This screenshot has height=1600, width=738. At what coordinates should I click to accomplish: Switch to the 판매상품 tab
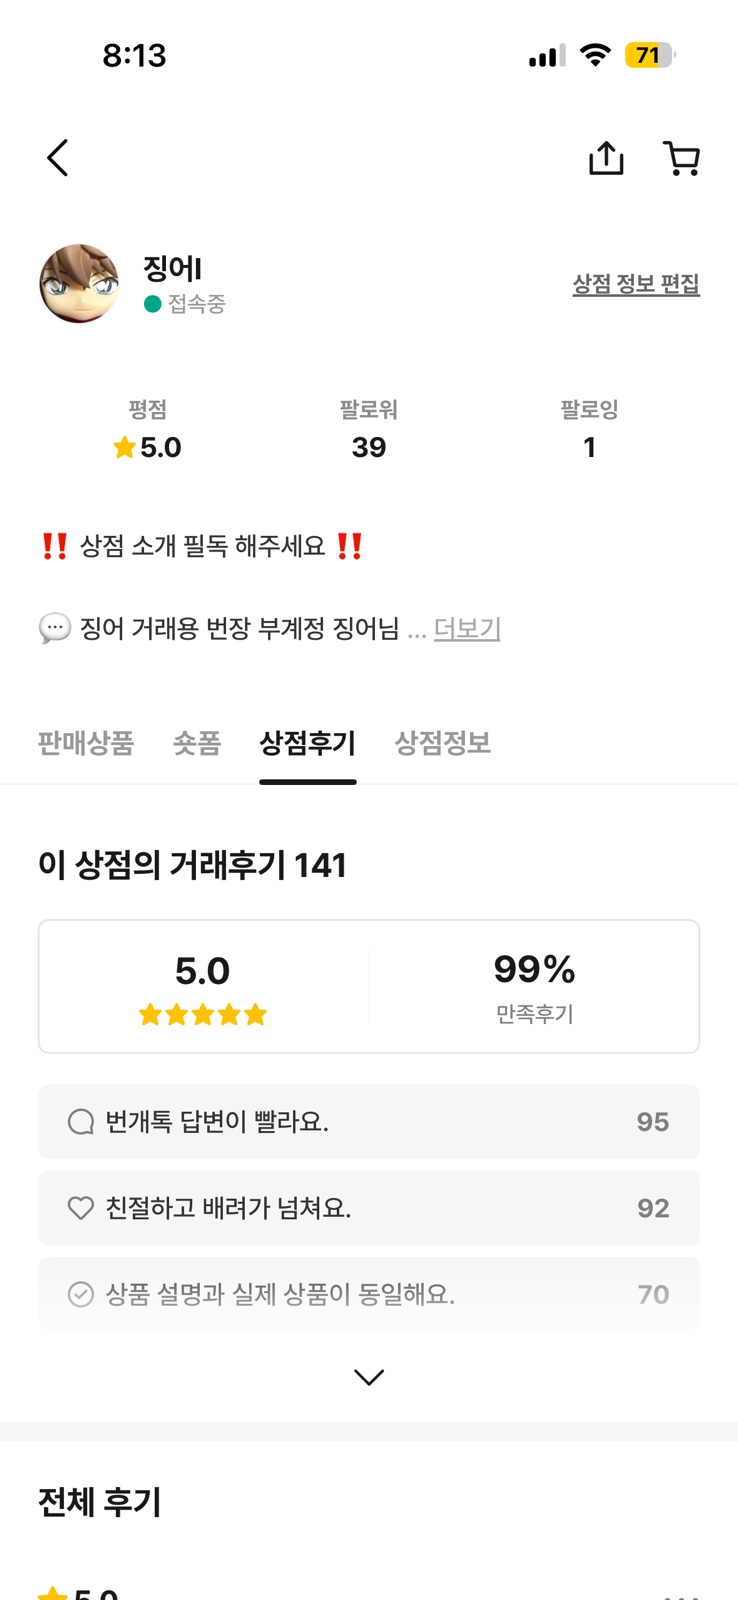[x=86, y=743]
